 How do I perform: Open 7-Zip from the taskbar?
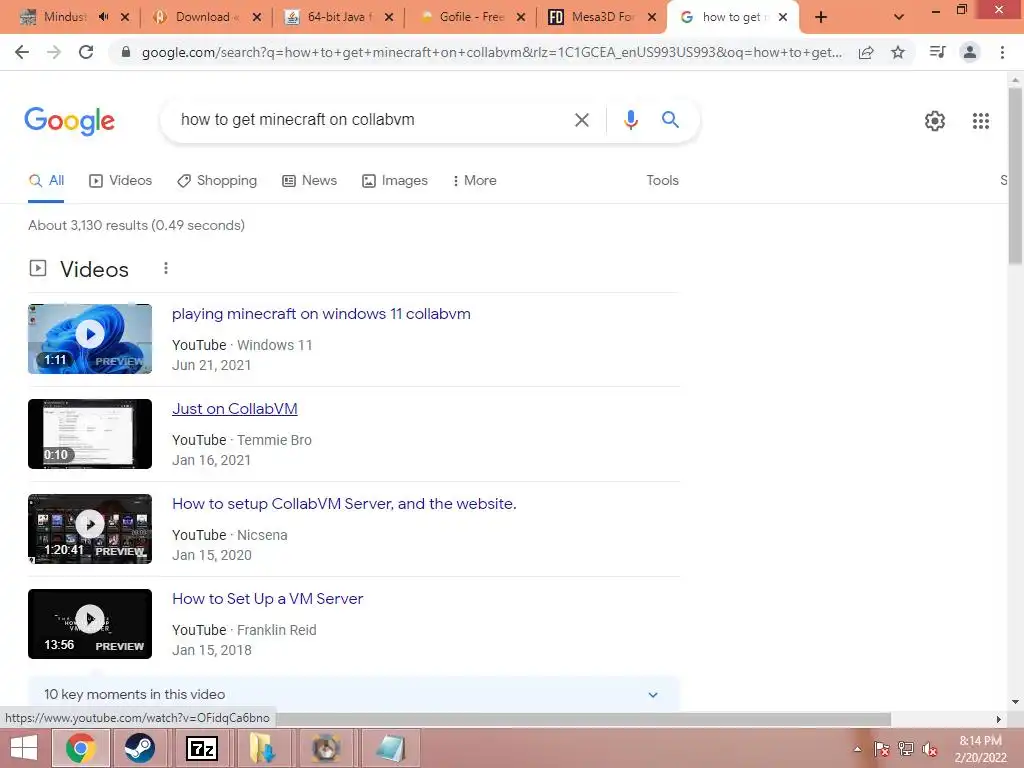201,748
